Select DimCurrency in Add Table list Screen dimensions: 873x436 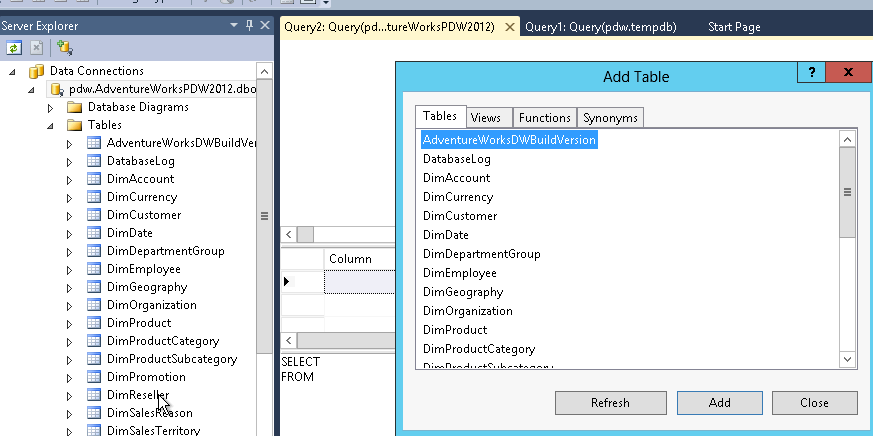coord(458,197)
